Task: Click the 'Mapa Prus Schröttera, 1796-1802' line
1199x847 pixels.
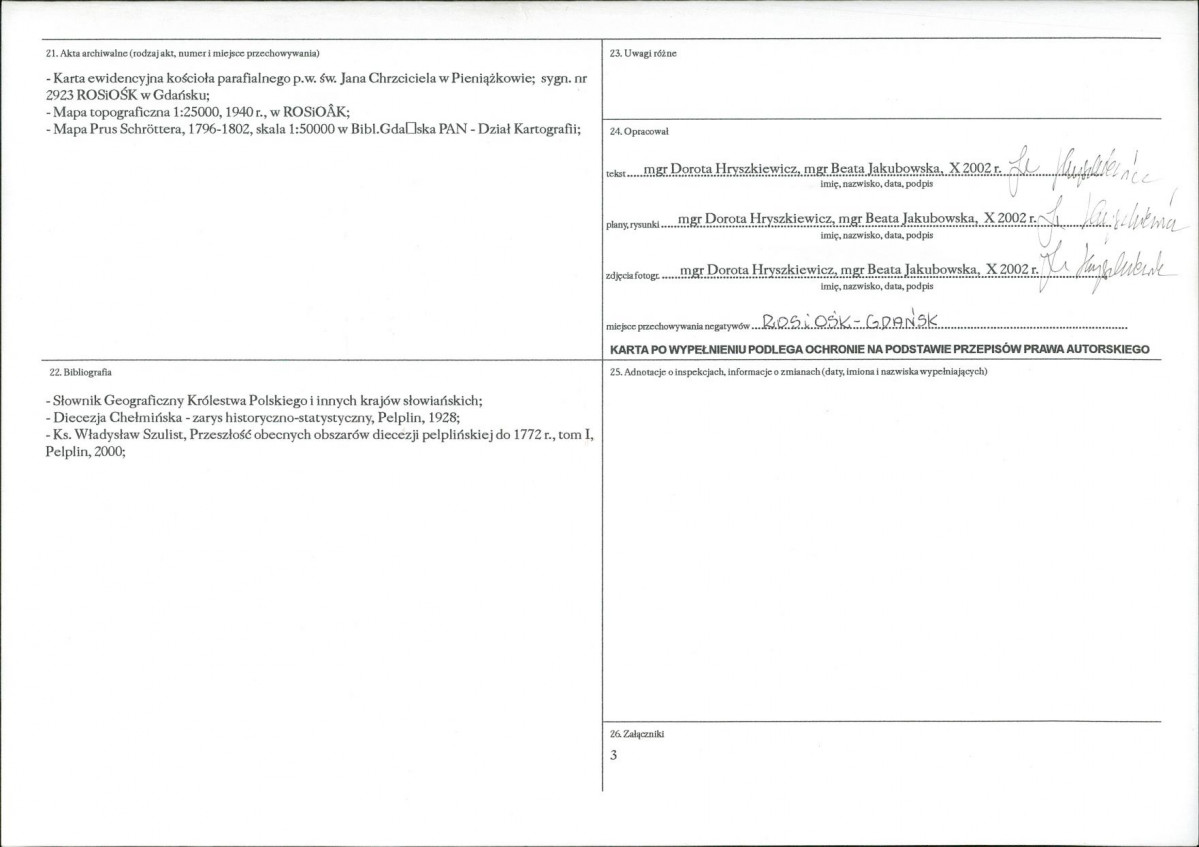Action: pyautogui.click(x=314, y=129)
